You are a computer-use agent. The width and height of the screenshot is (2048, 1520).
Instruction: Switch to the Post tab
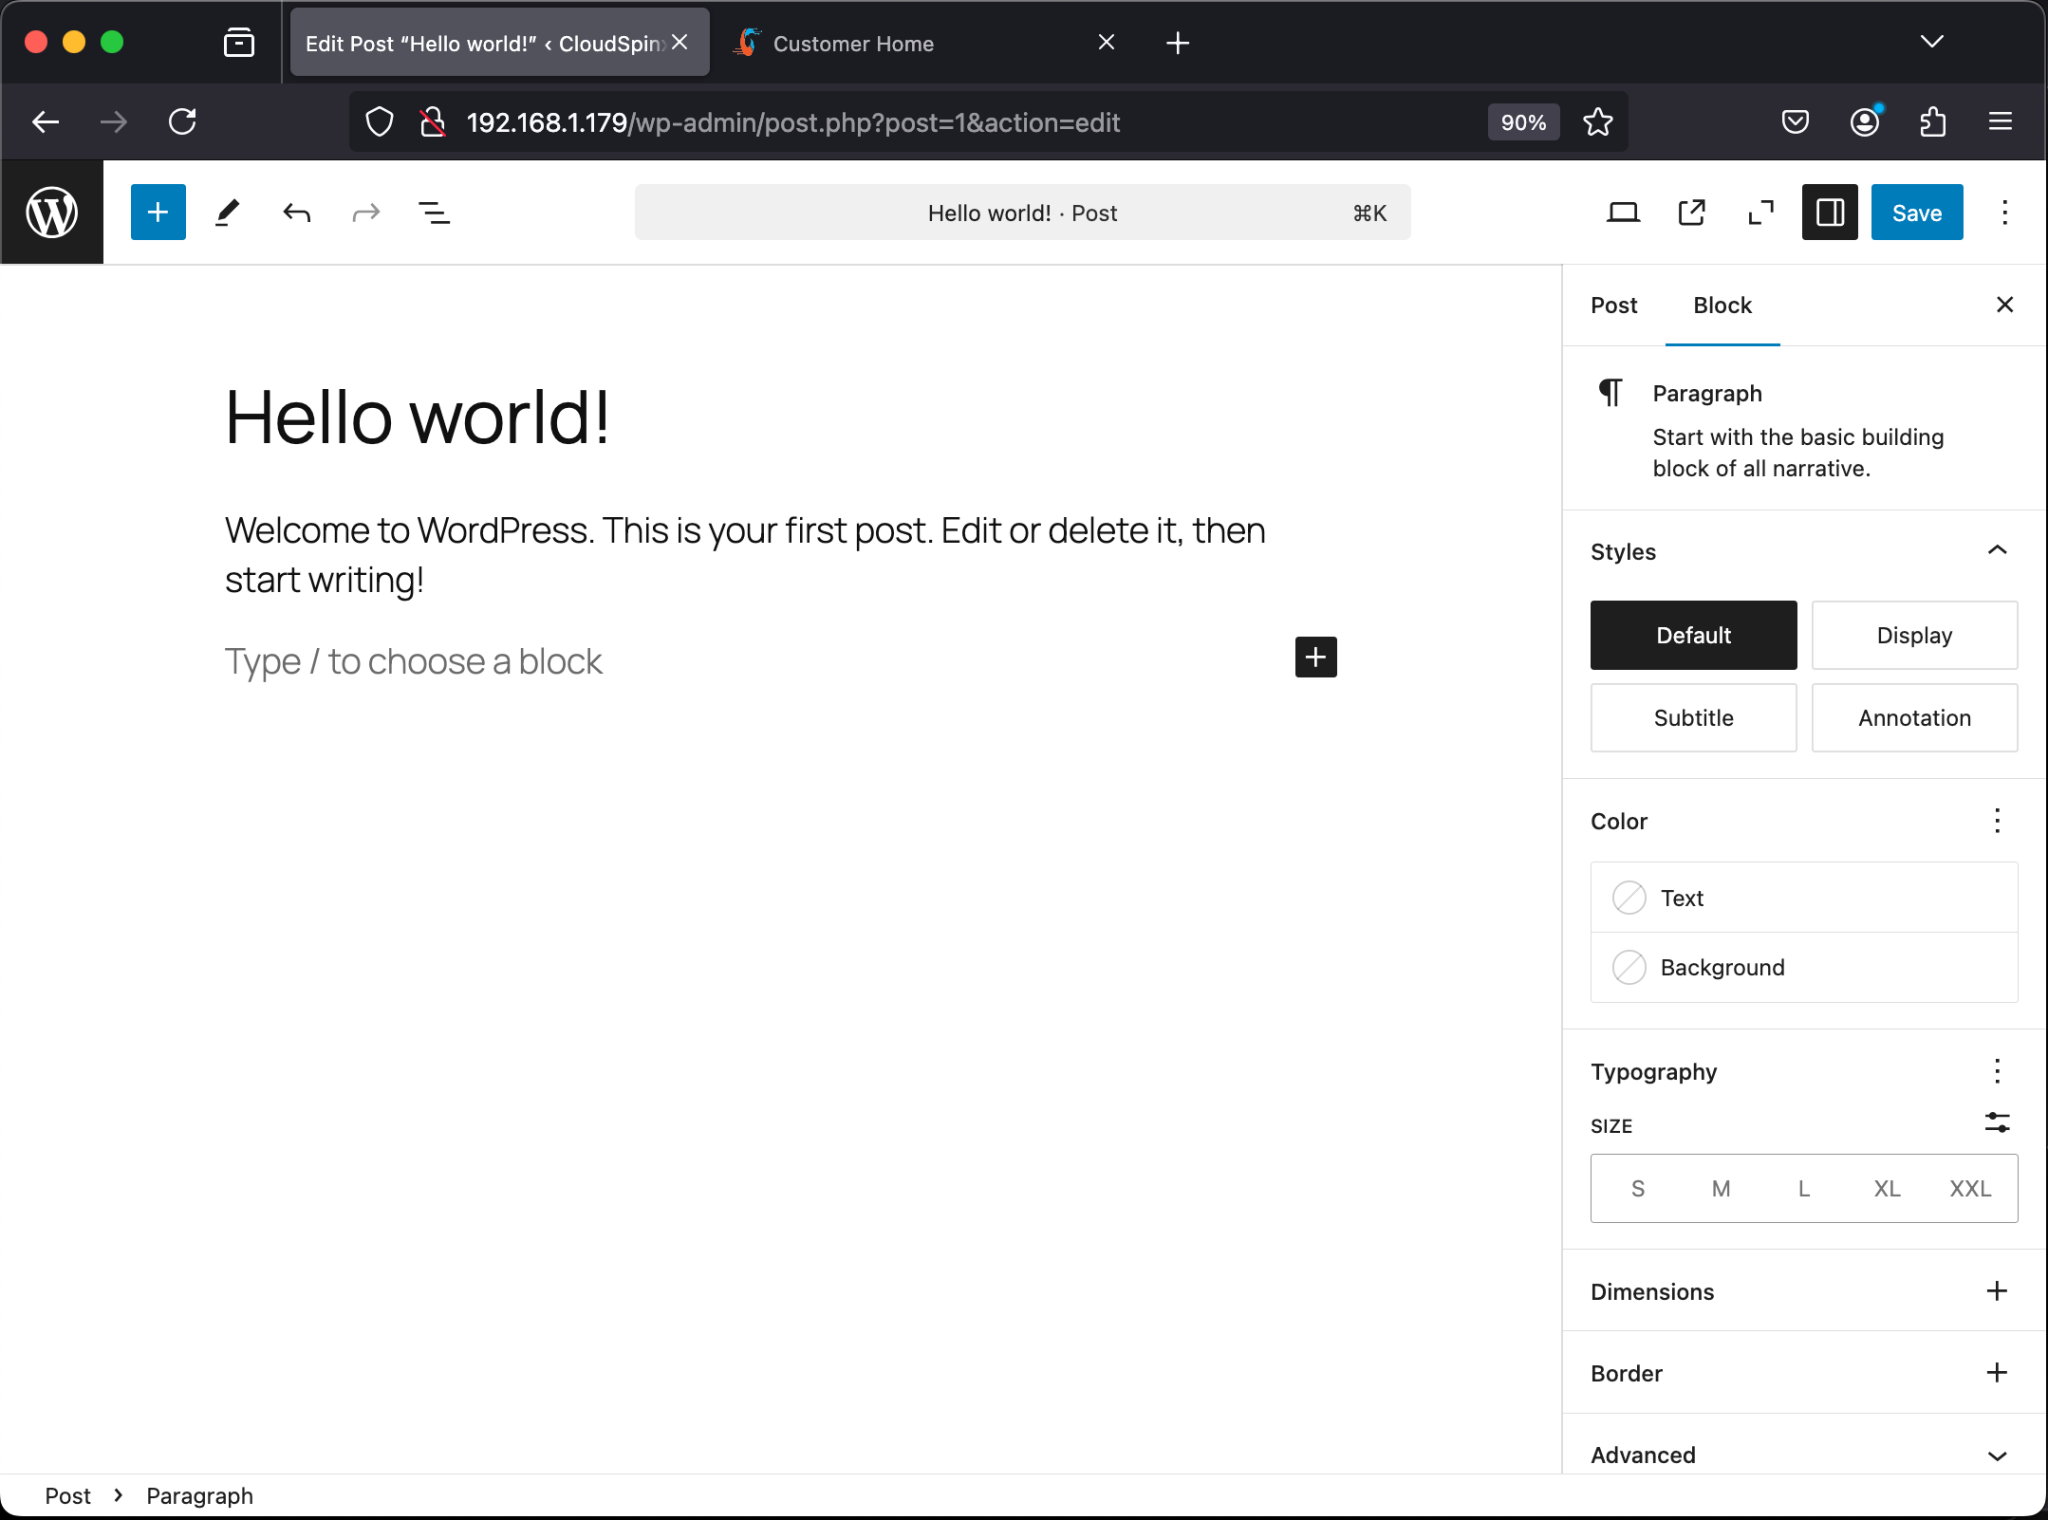tap(1612, 305)
